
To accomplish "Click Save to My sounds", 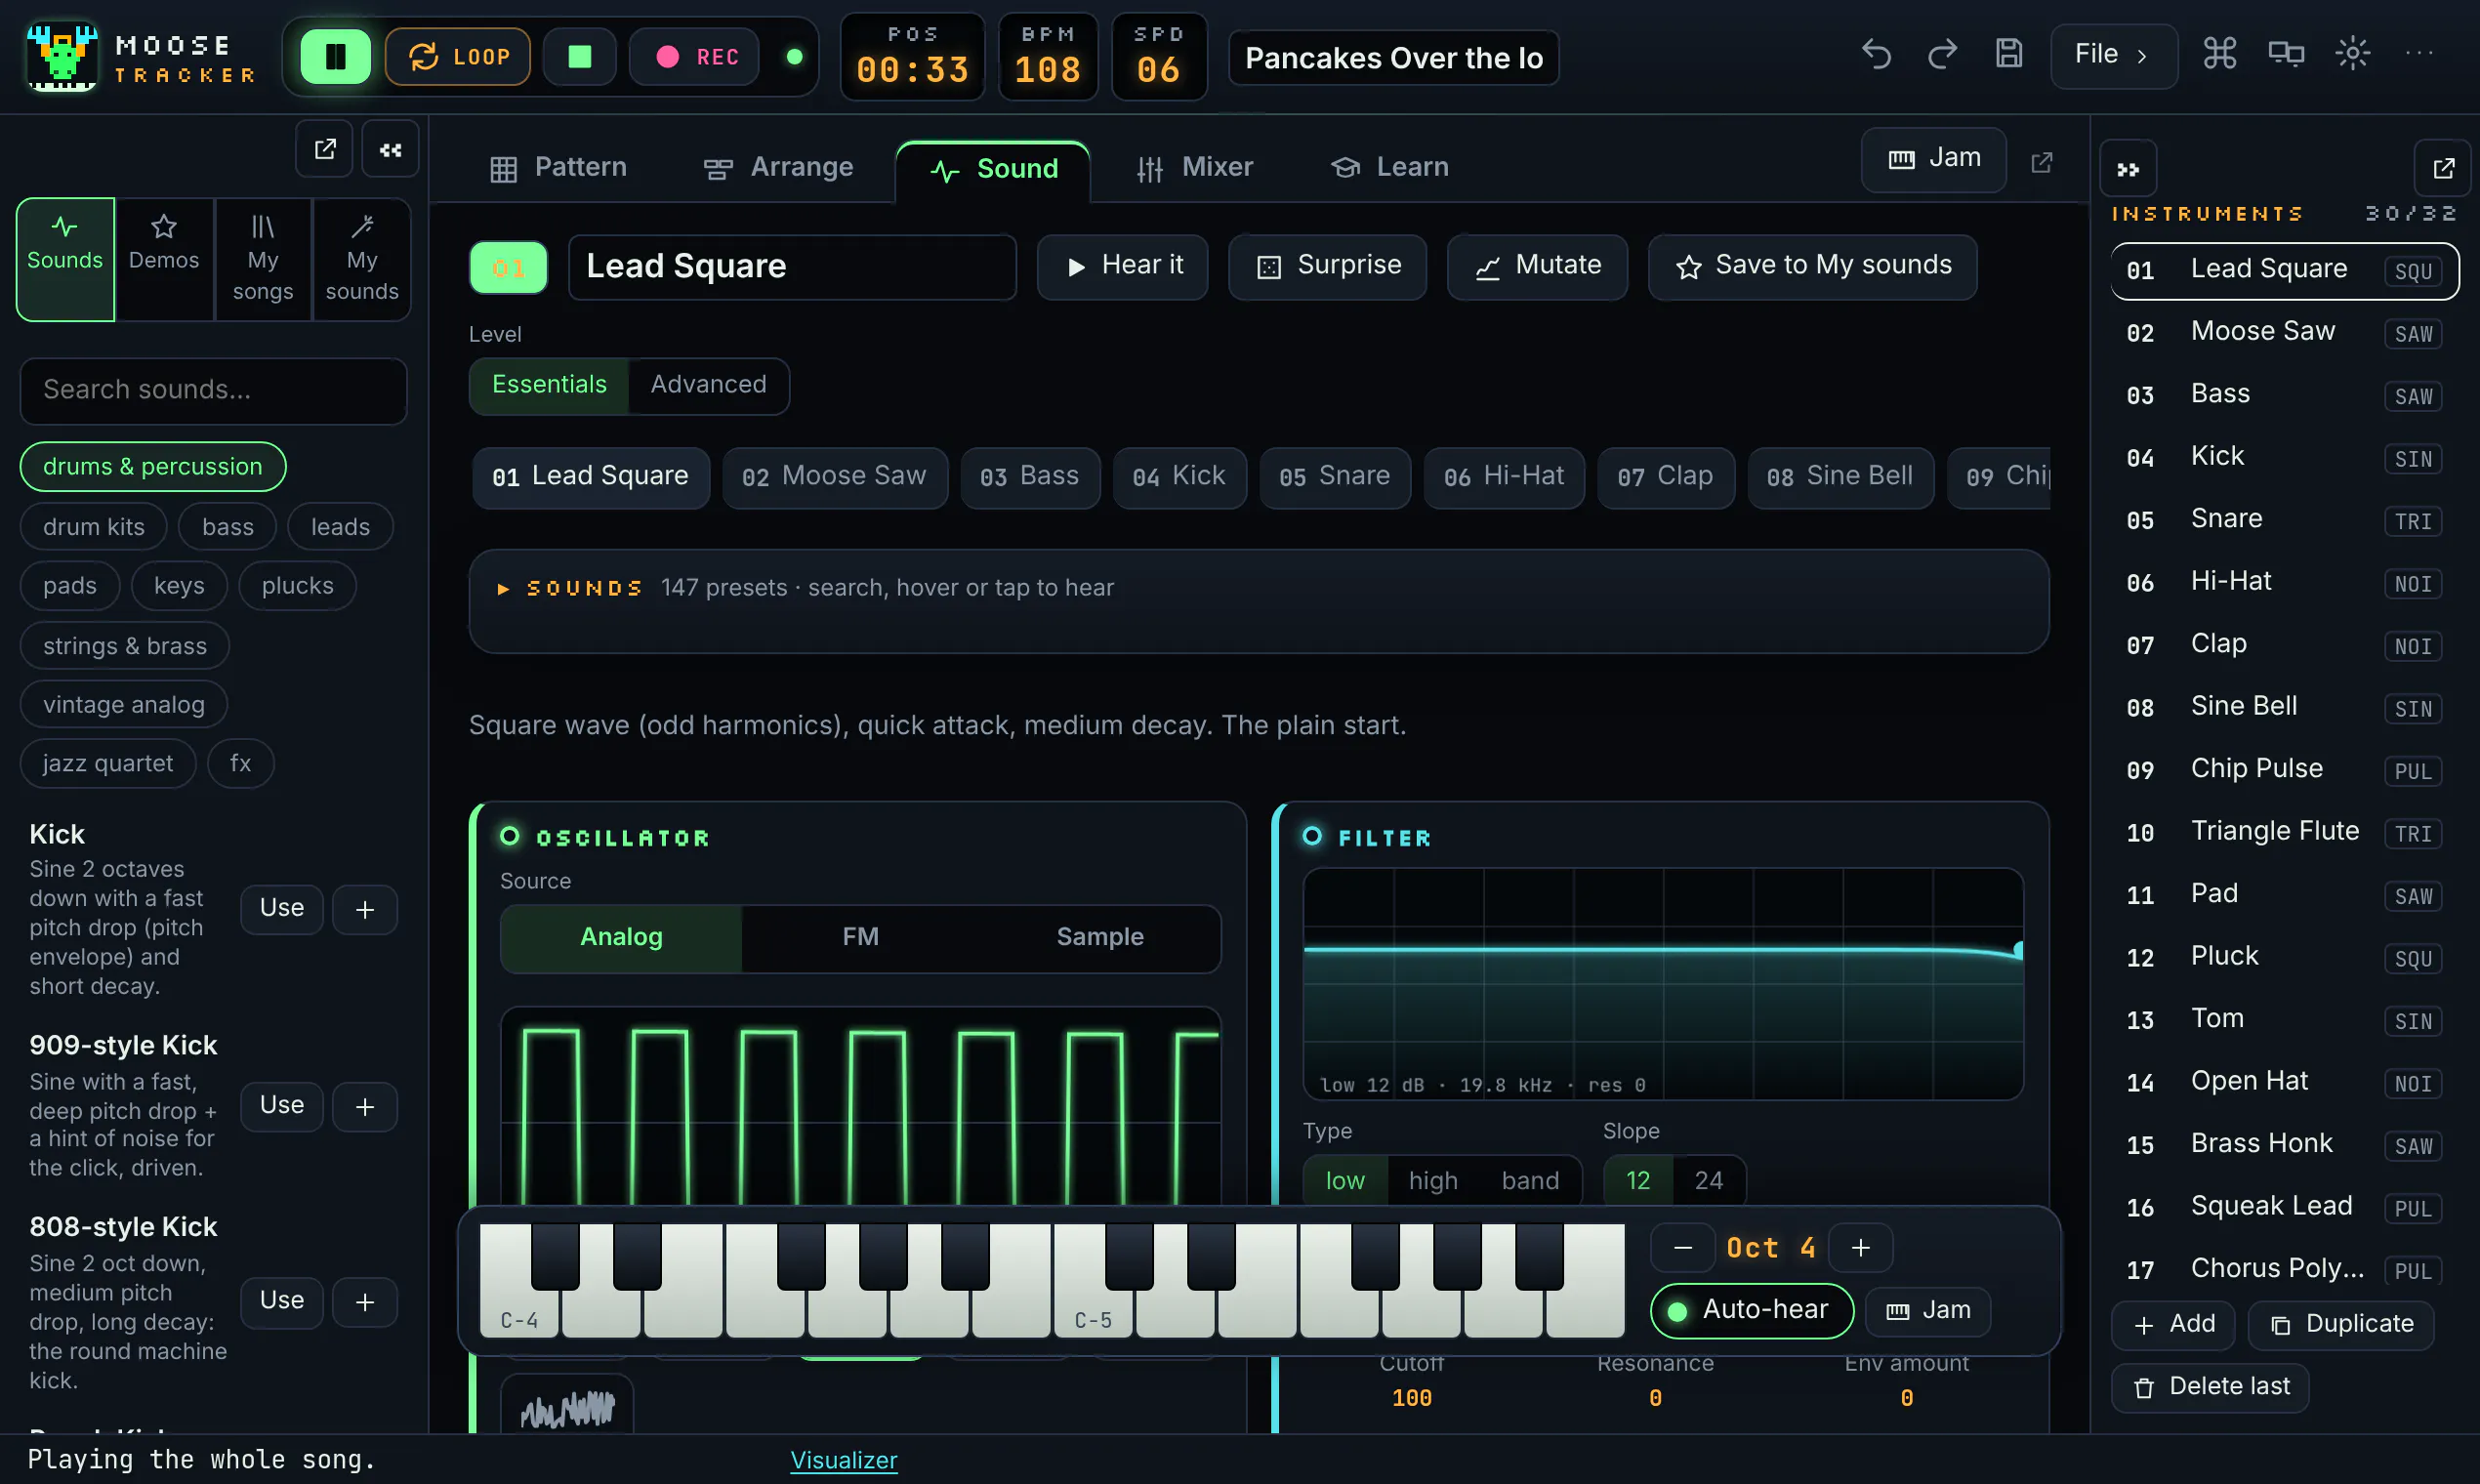I will tap(1813, 266).
